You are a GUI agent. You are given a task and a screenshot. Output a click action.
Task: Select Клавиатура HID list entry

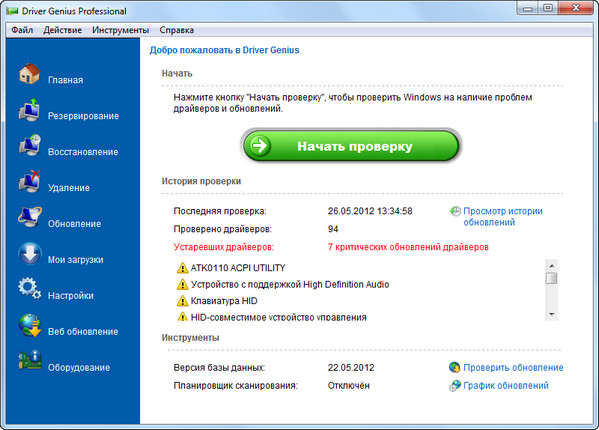(224, 301)
